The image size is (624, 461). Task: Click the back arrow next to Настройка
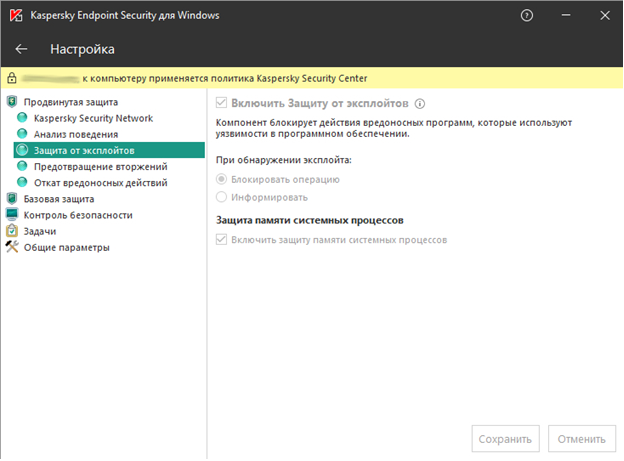[x=22, y=49]
